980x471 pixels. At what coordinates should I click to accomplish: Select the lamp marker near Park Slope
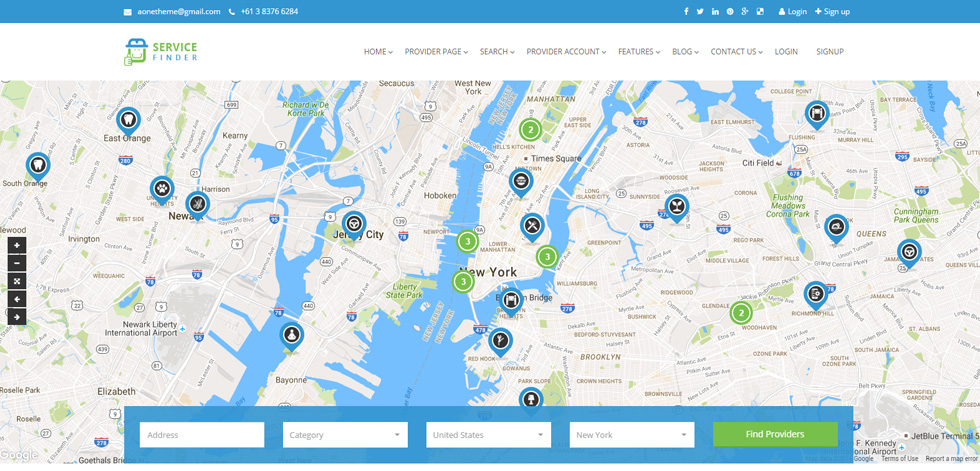tap(531, 402)
